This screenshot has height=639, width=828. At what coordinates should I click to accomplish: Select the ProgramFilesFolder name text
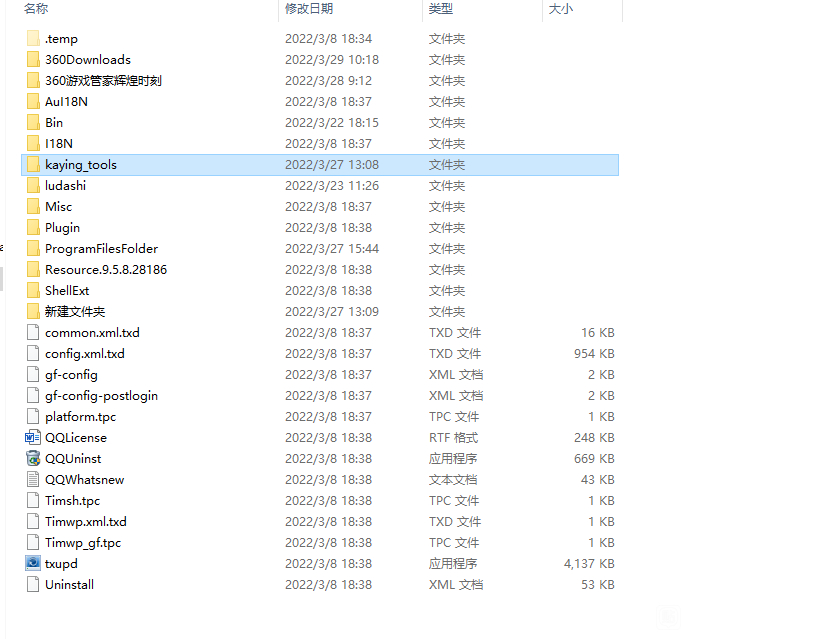point(101,249)
